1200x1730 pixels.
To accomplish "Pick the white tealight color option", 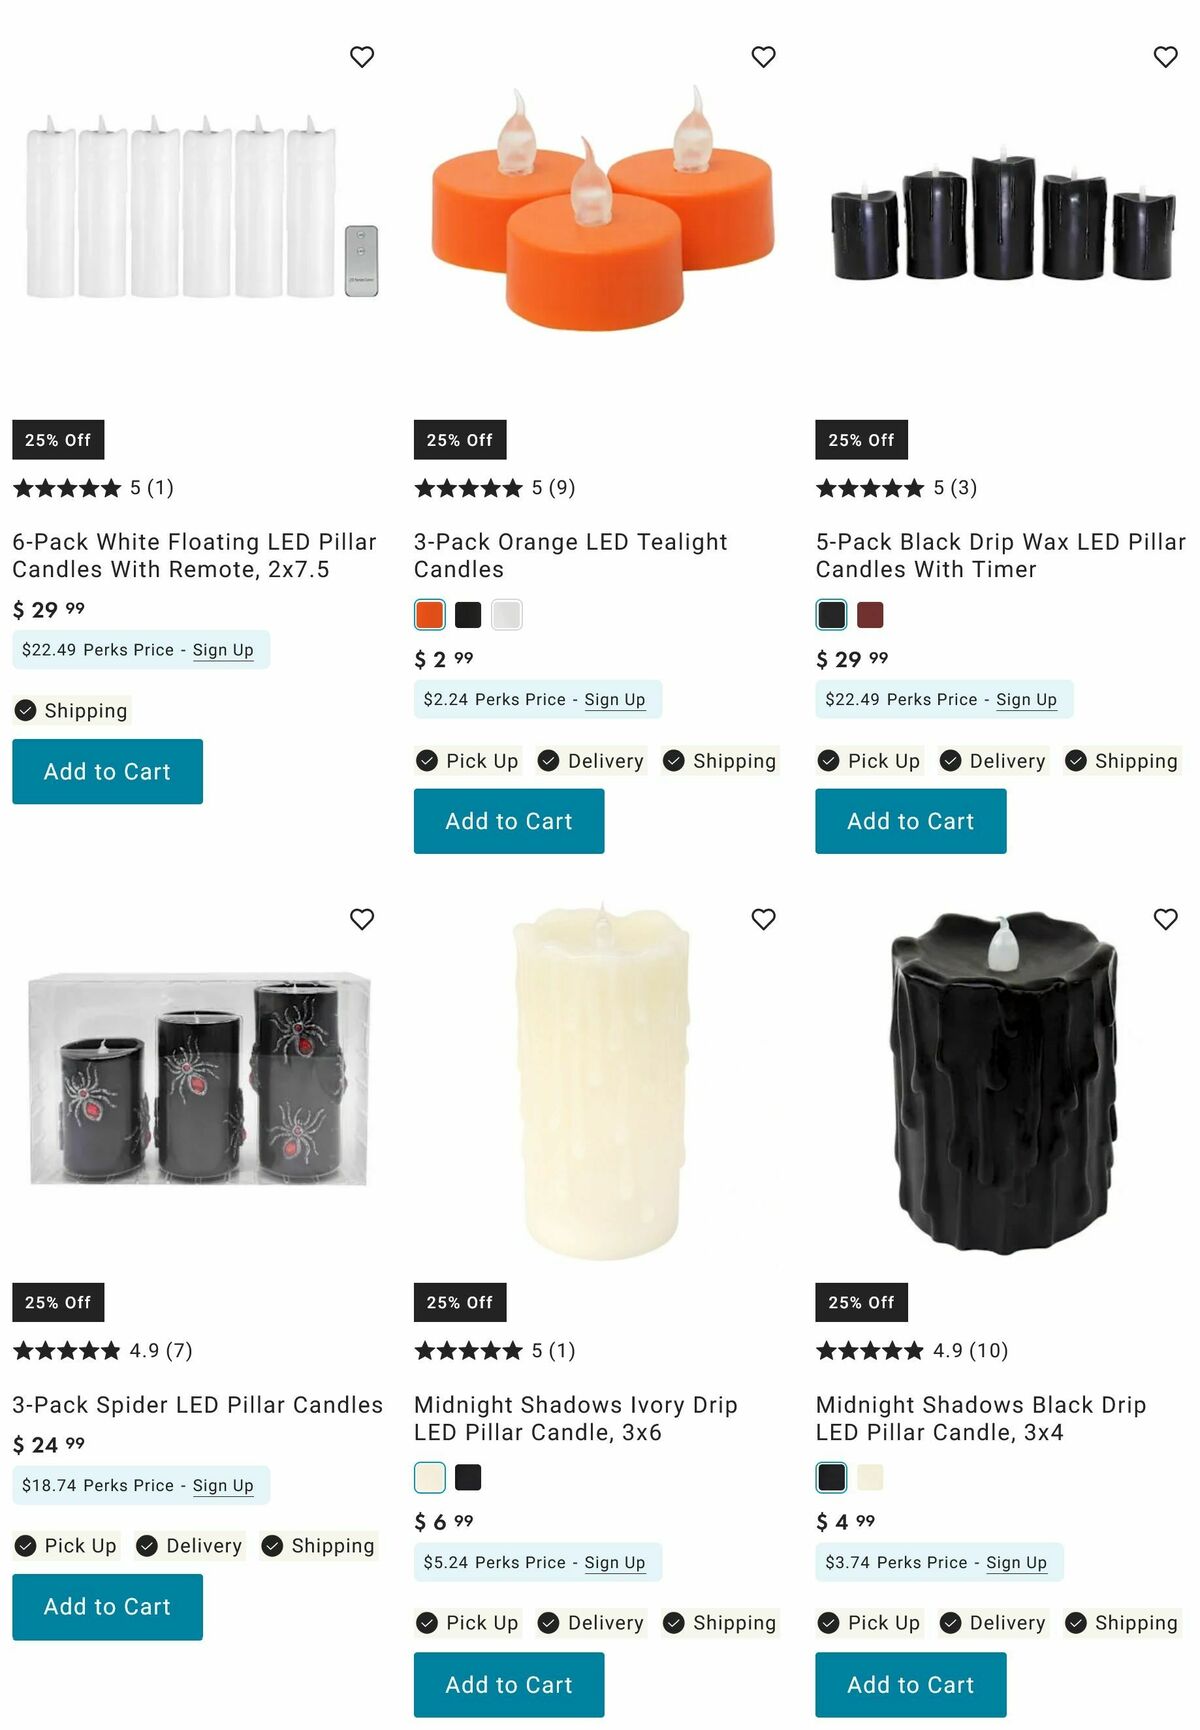I will [507, 615].
